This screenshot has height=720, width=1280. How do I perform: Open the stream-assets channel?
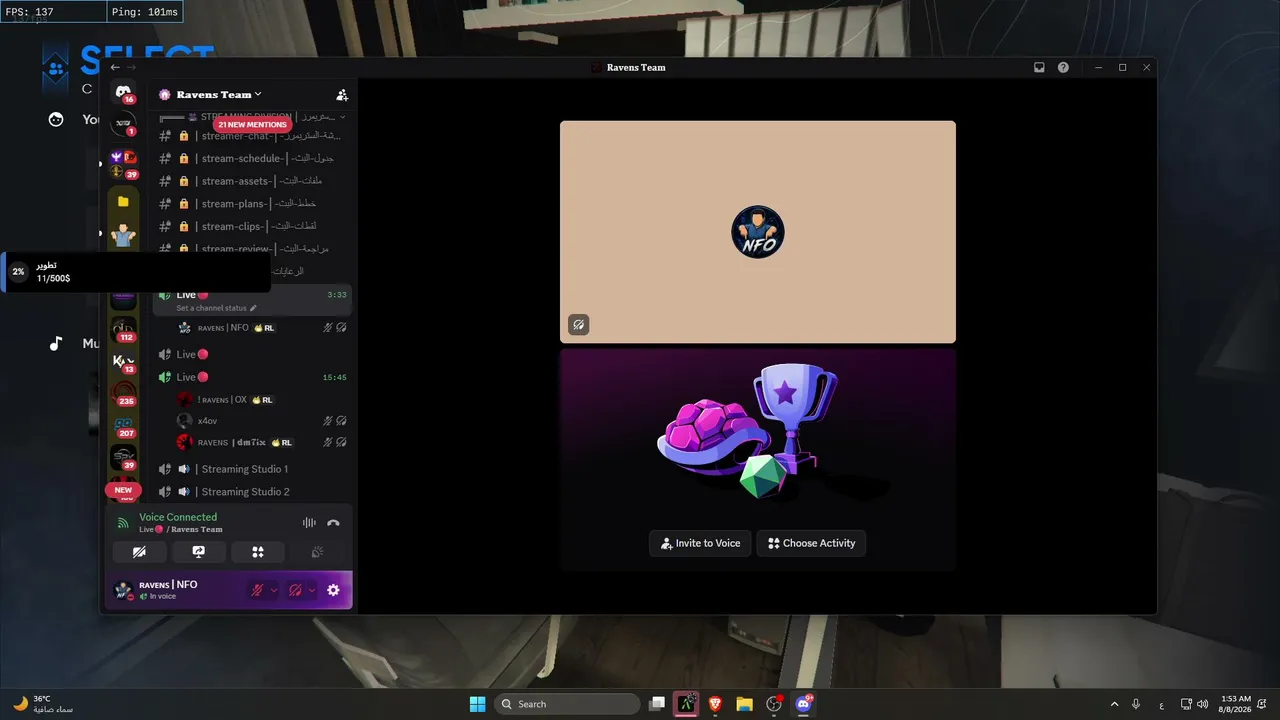tap(252, 181)
